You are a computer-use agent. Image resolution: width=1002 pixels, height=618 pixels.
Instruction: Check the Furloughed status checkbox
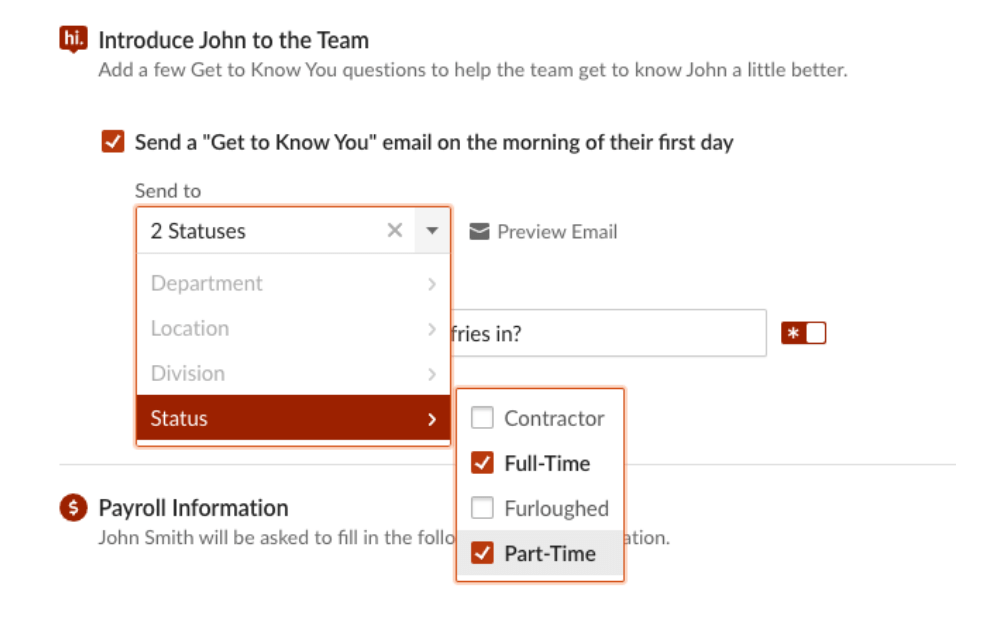point(482,507)
